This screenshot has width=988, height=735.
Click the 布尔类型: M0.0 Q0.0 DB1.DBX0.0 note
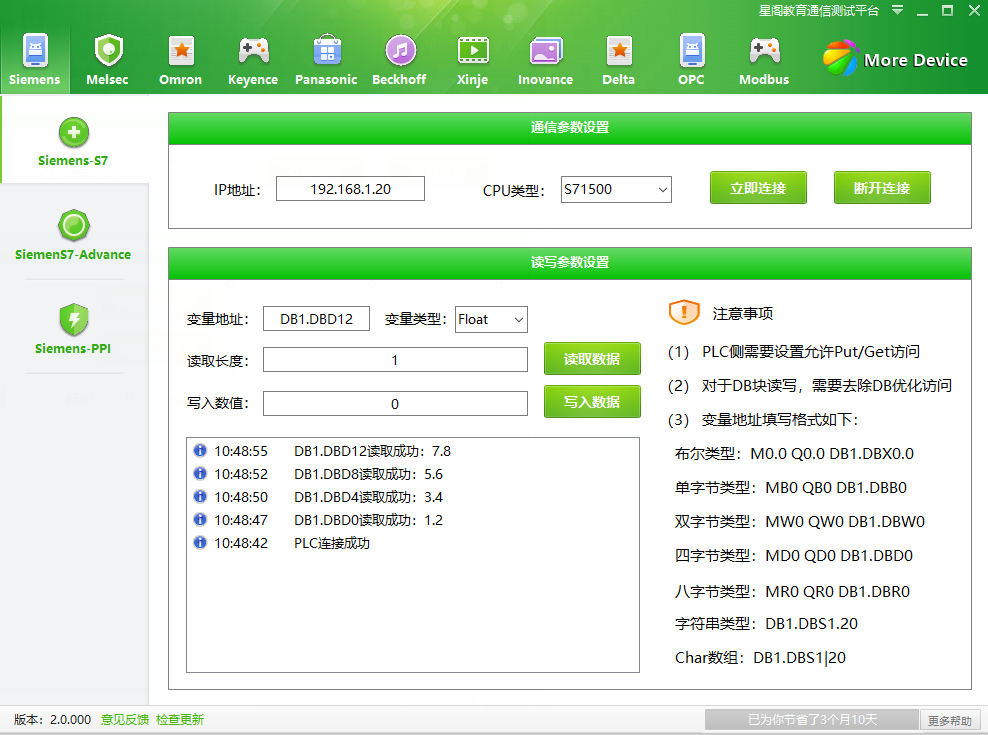794,454
